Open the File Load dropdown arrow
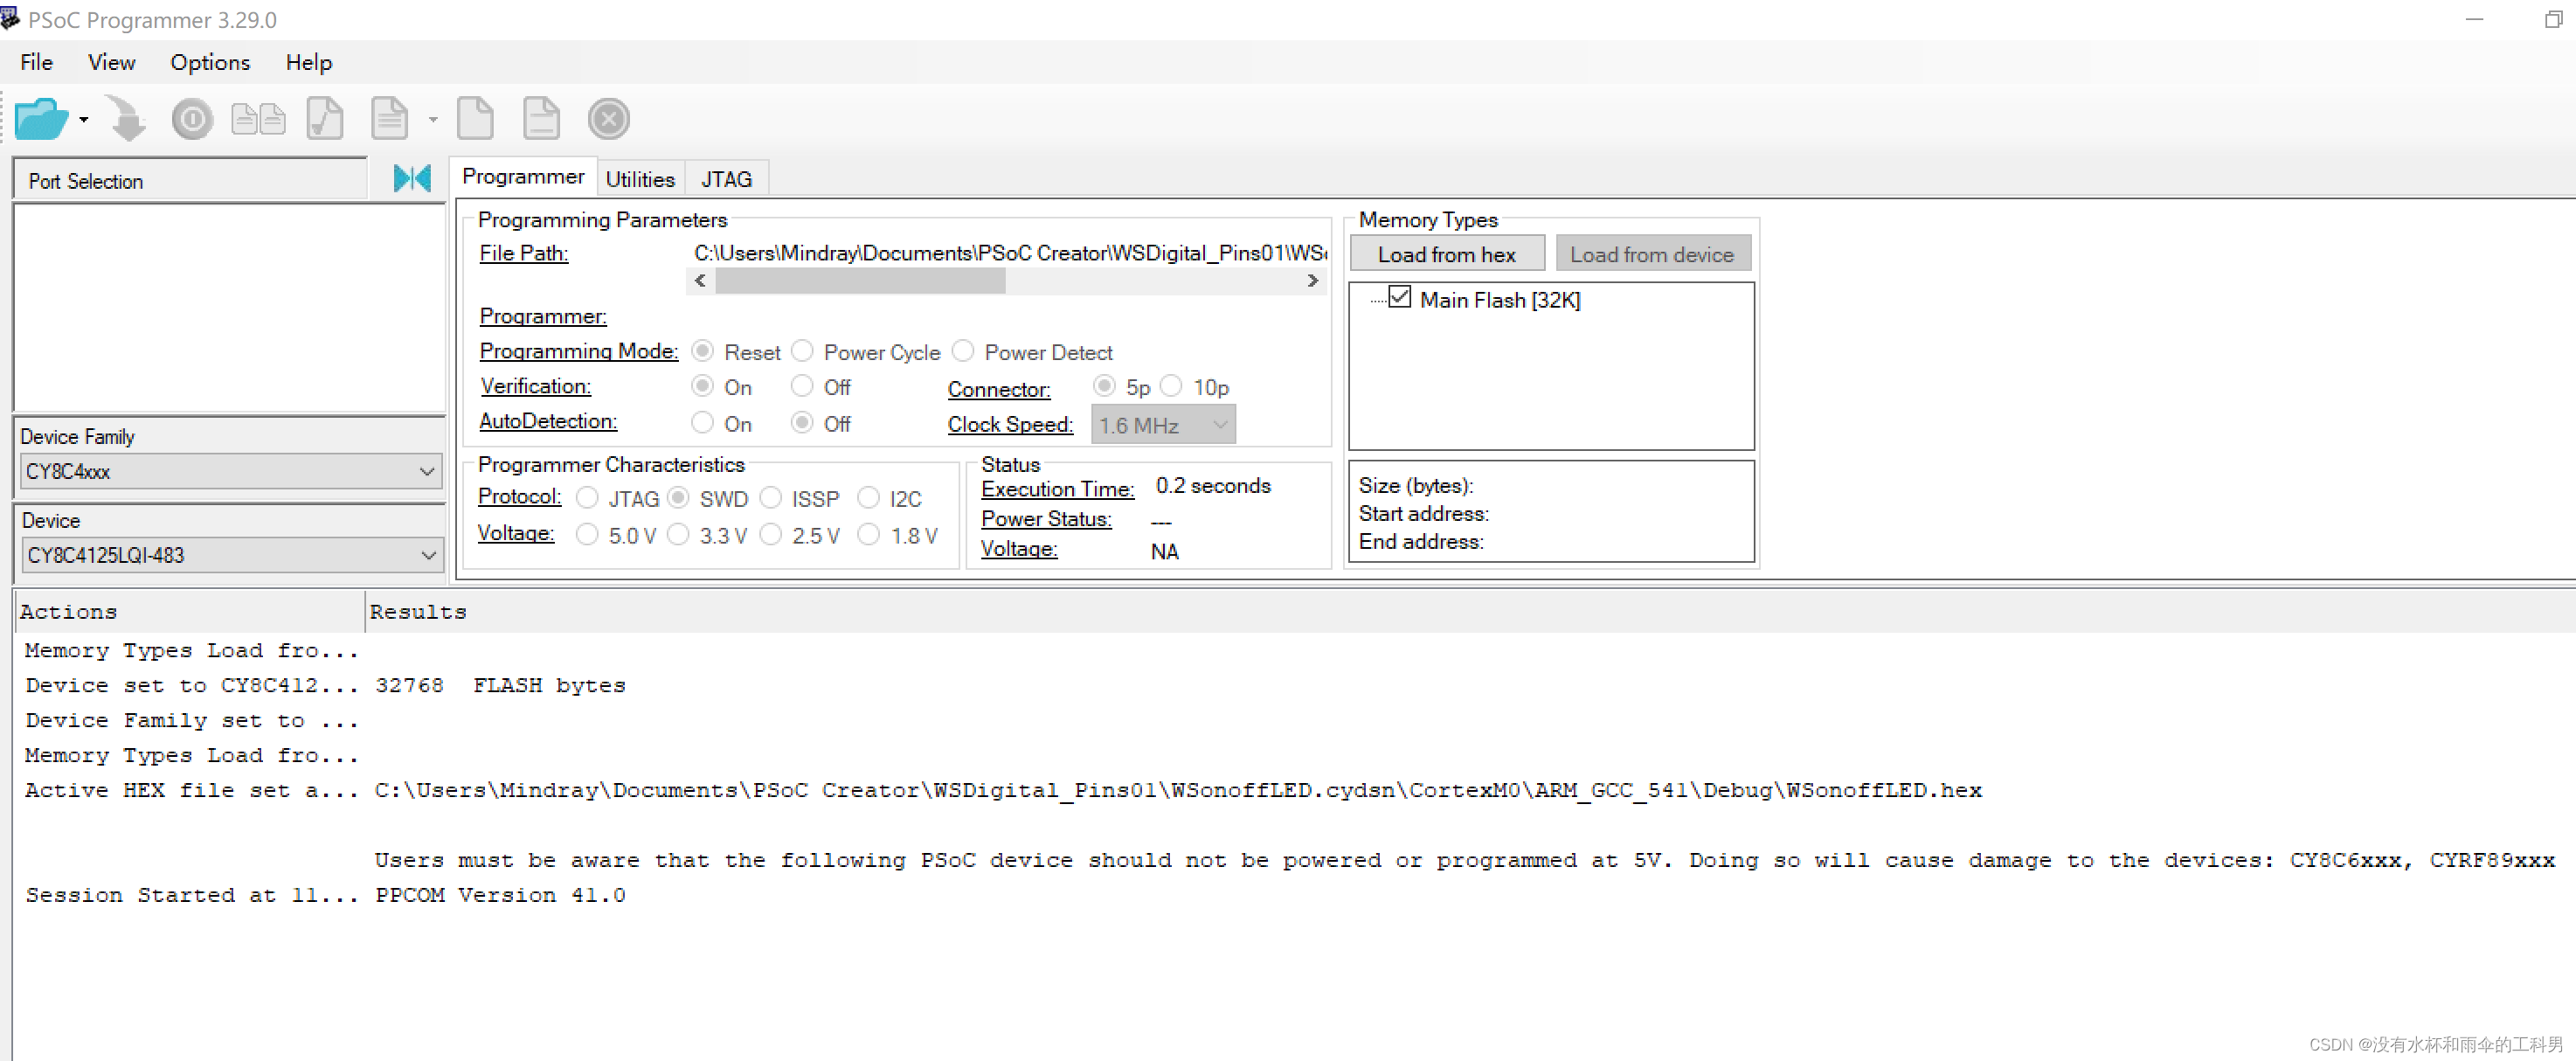Image resolution: width=2576 pixels, height=1061 pixels. (84, 120)
